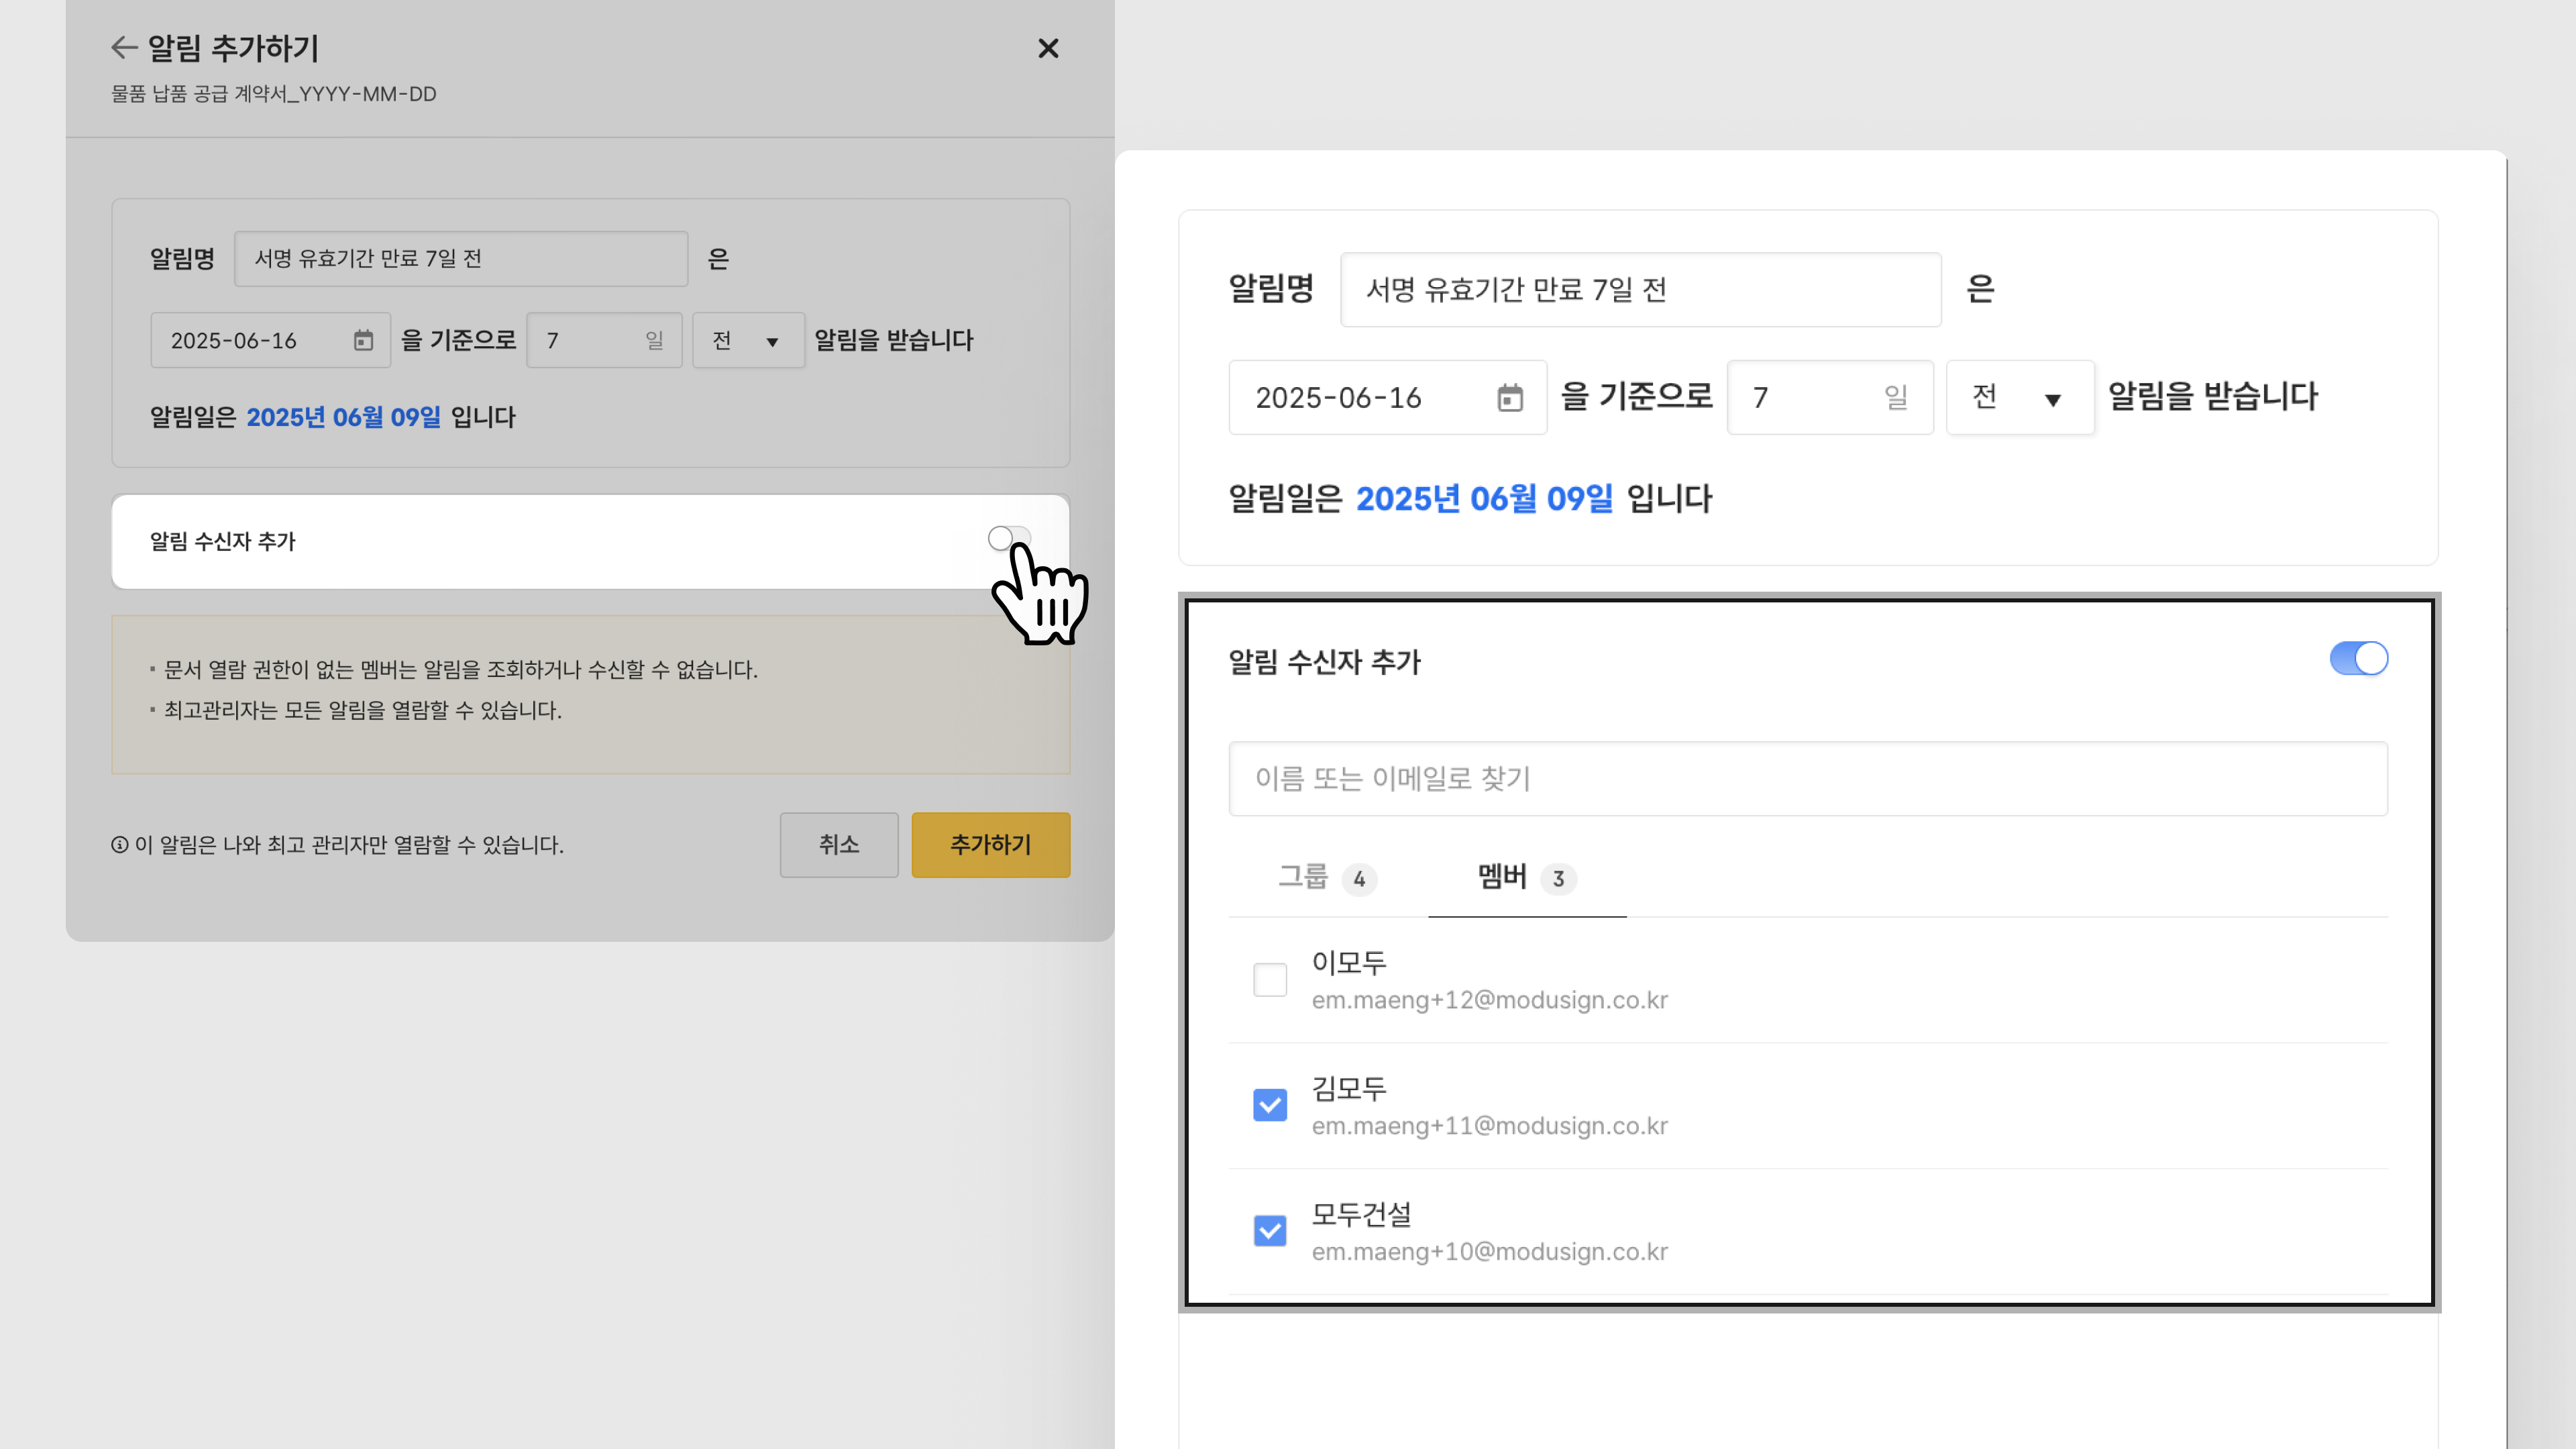Check the 이모두 member checkbox
The height and width of the screenshot is (1449, 2576).
point(1270,979)
